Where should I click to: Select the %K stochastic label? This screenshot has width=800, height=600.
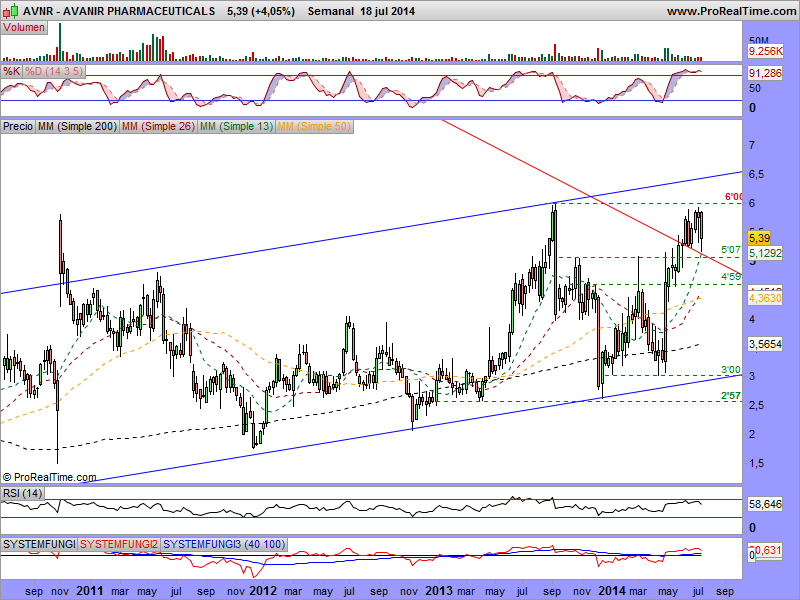click(x=11, y=71)
